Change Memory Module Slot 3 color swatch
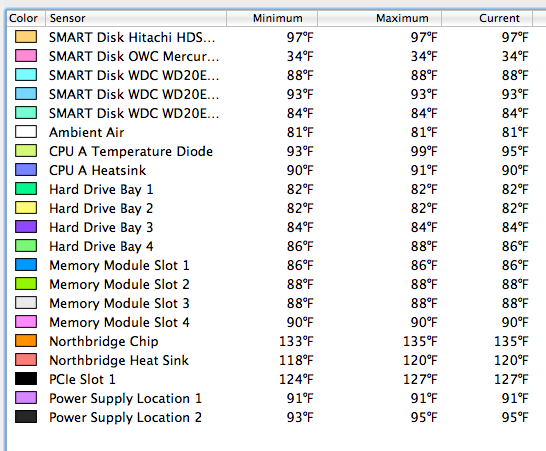 pyautogui.click(x=26, y=303)
